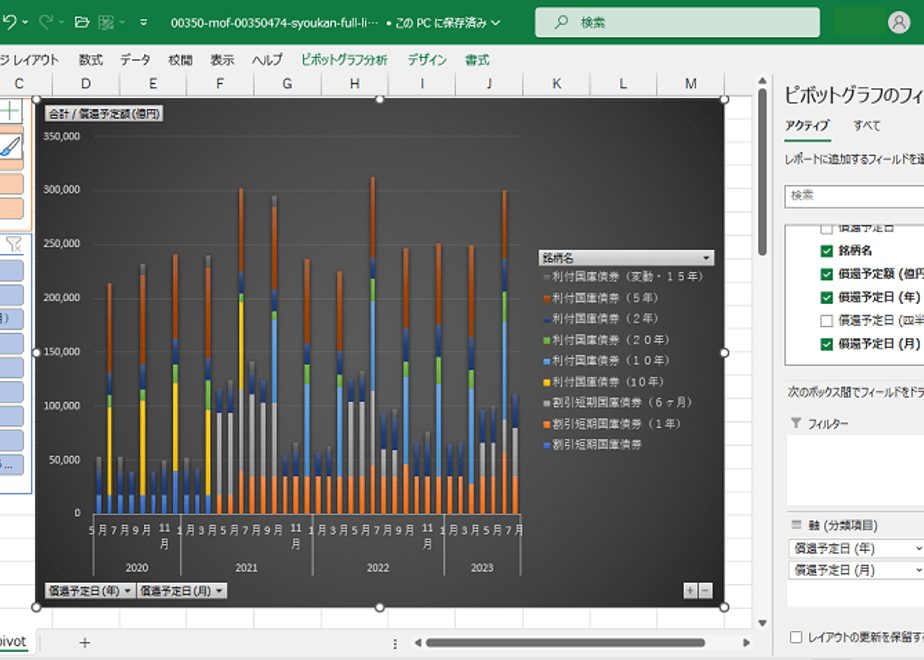Open the 銘柄名 legend field dropdown

[706, 258]
